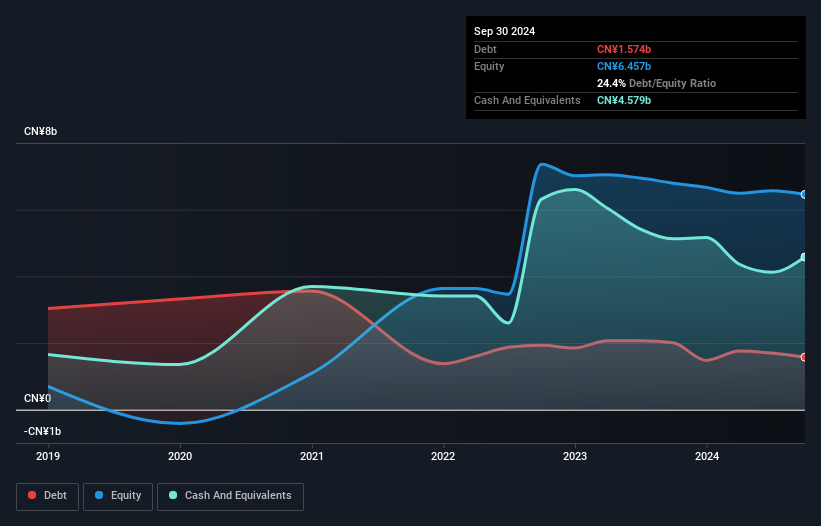Click the CN¥0 y-axis label
Image resolution: width=821 pixels, height=526 pixels.
point(38,398)
